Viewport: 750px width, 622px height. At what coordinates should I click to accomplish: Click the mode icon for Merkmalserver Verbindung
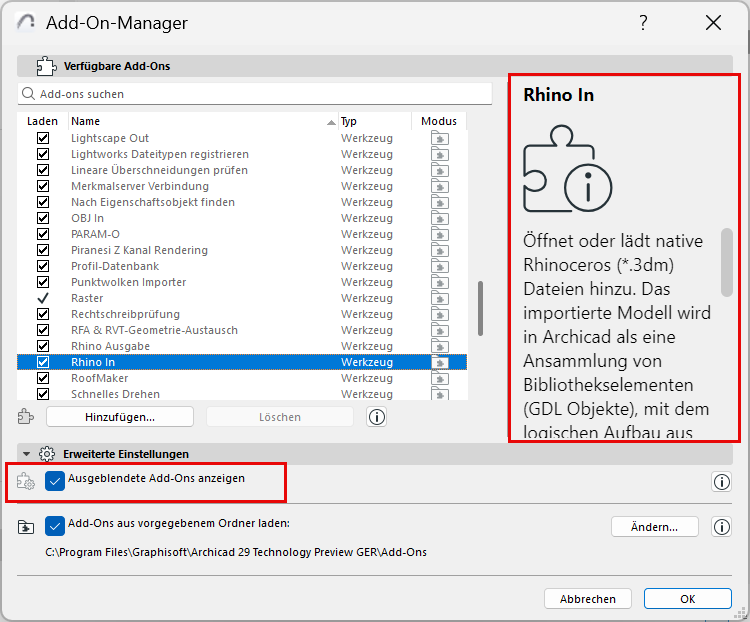click(440, 187)
